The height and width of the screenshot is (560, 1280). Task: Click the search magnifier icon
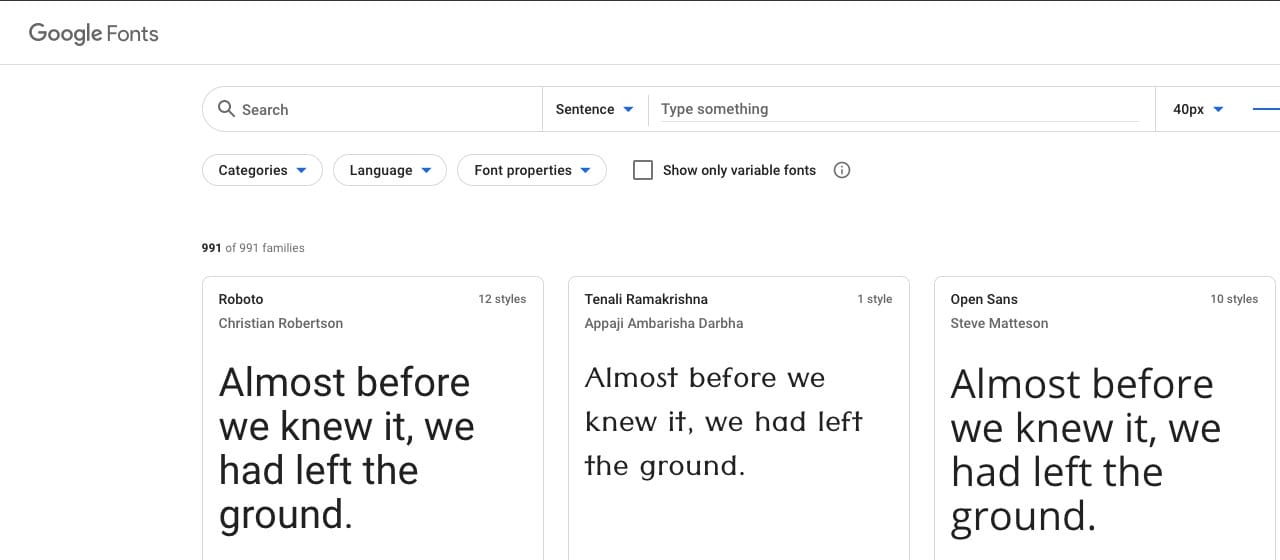point(226,109)
